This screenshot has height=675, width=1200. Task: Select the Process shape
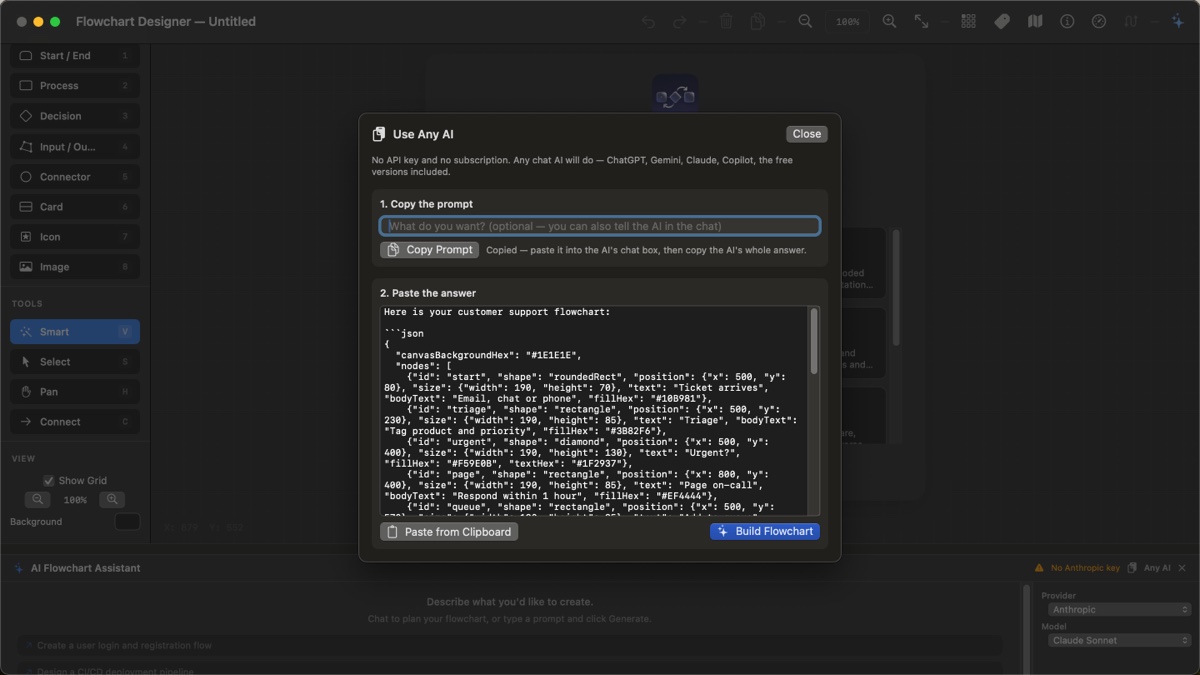75,86
